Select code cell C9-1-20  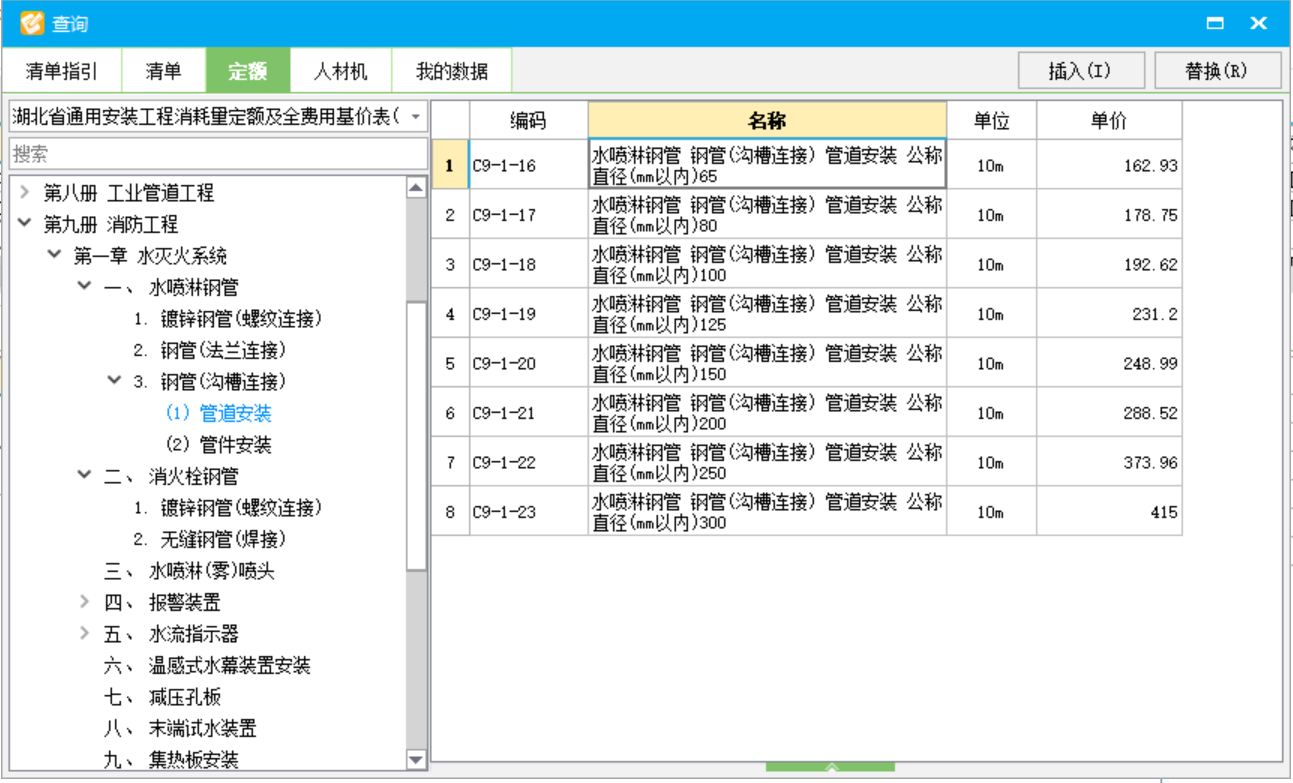pyautogui.click(x=529, y=363)
